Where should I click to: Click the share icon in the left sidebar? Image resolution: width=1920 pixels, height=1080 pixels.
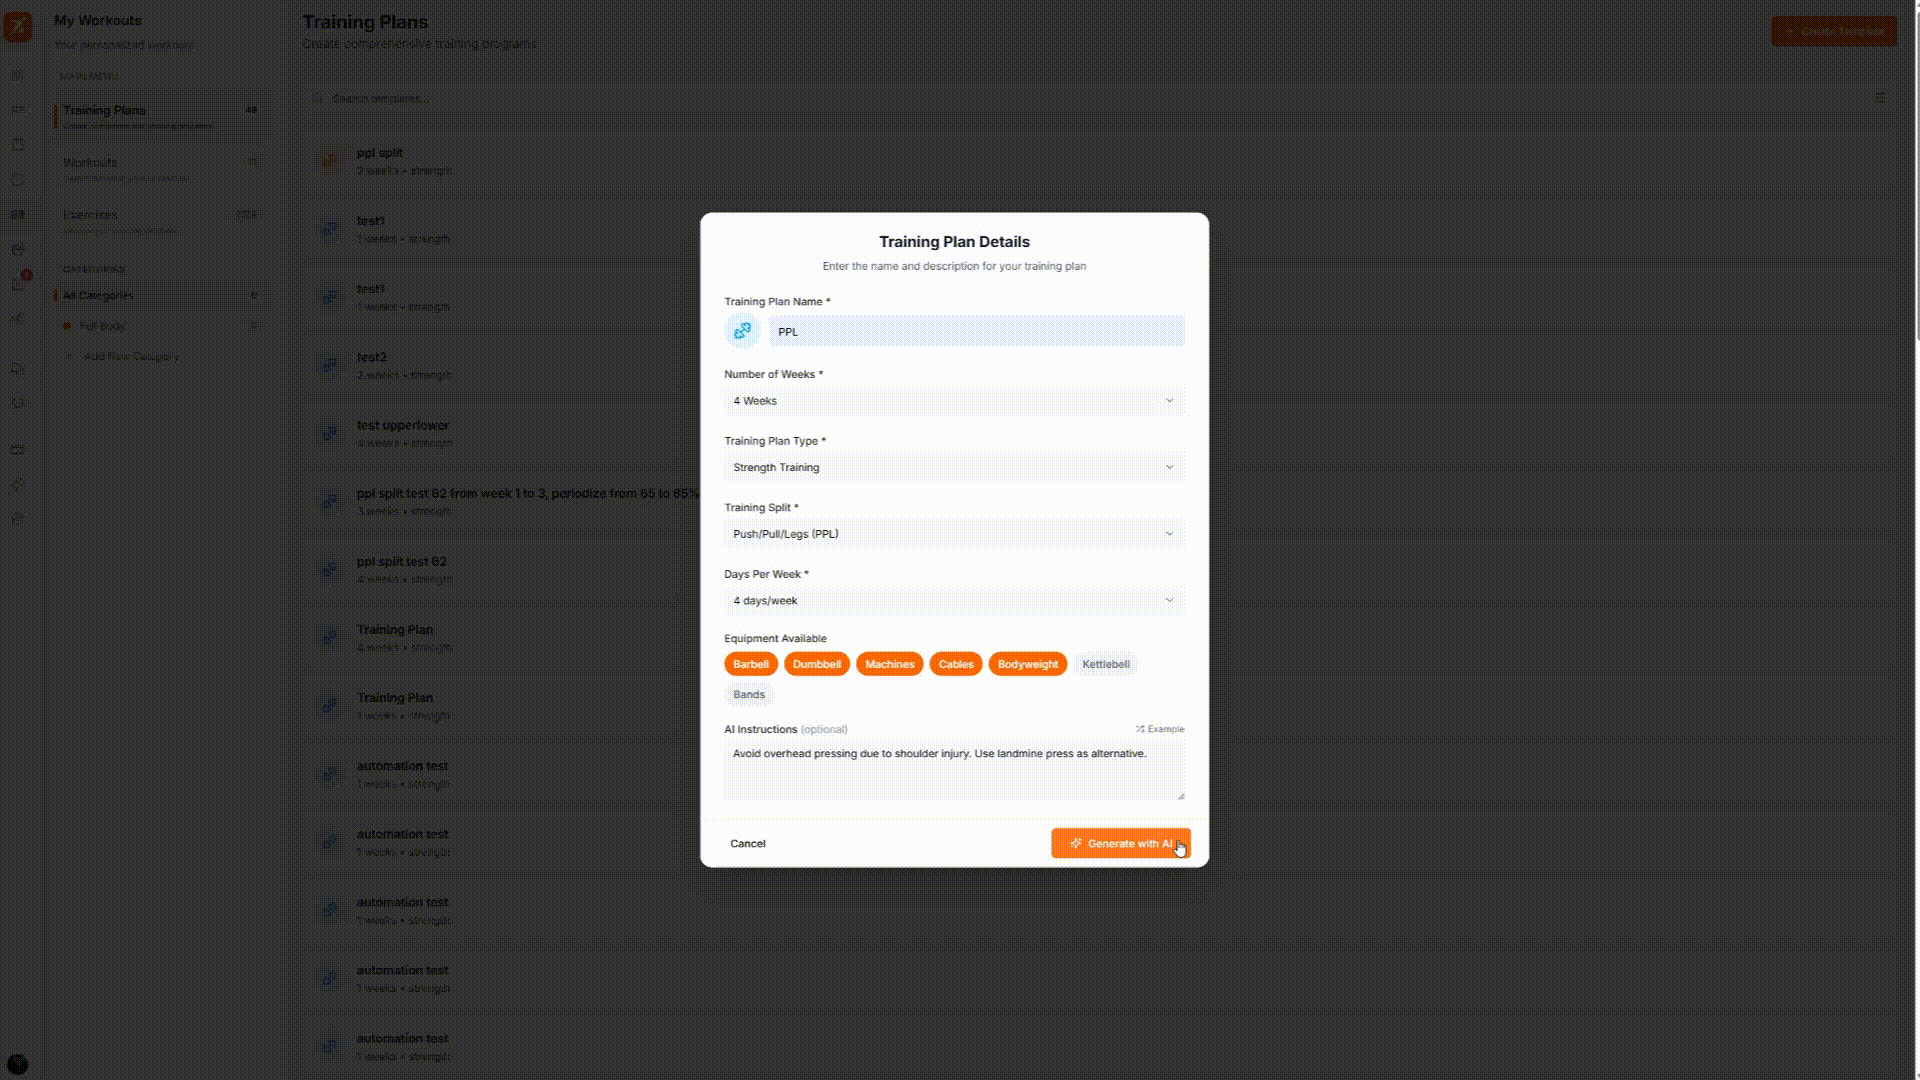[17, 319]
